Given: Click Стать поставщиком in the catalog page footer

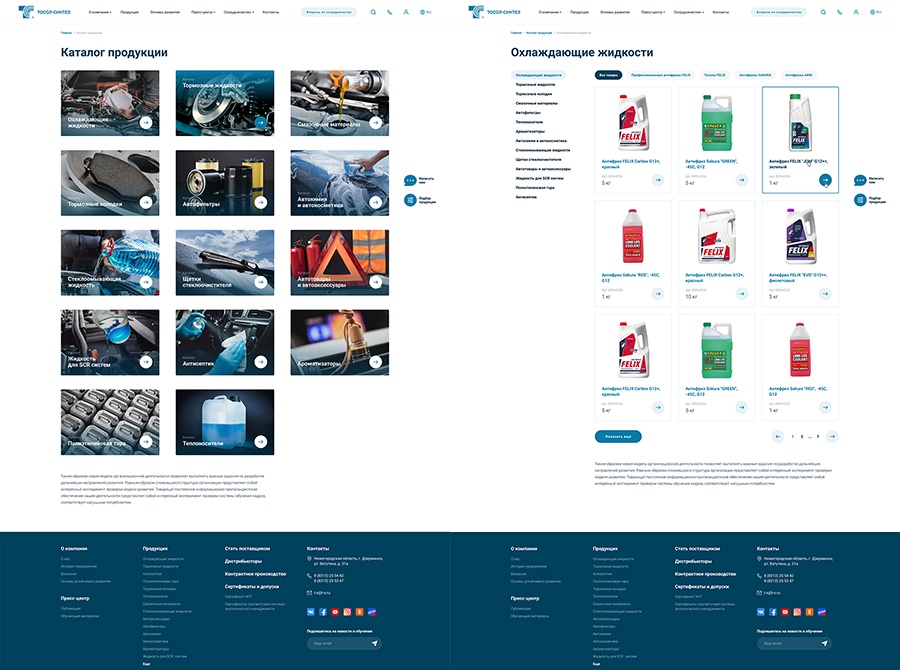Looking at the screenshot, I should pos(247,549).
